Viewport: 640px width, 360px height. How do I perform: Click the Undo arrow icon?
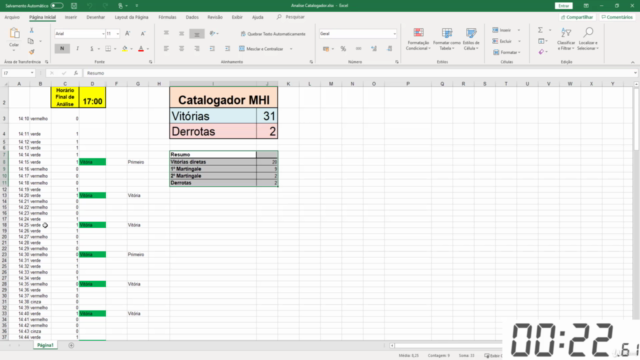(89, 6)
